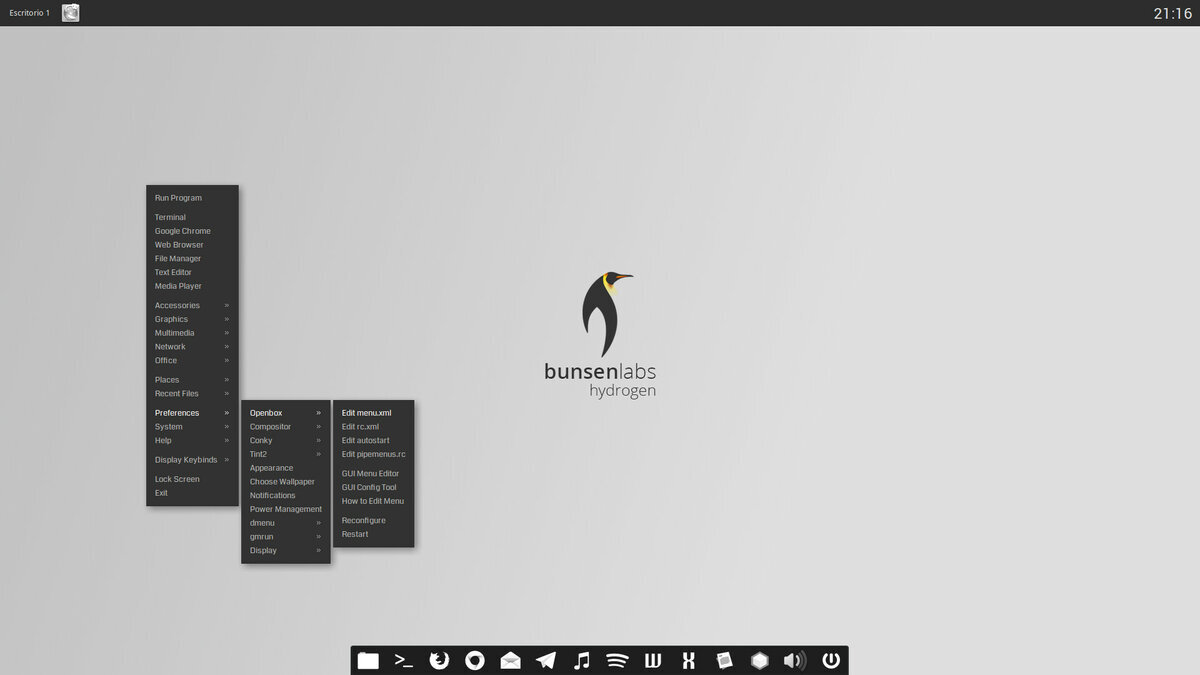Screen dimensions: 1200x675
Task: Expand the Accessories submenu
Action: pos(177,305)
